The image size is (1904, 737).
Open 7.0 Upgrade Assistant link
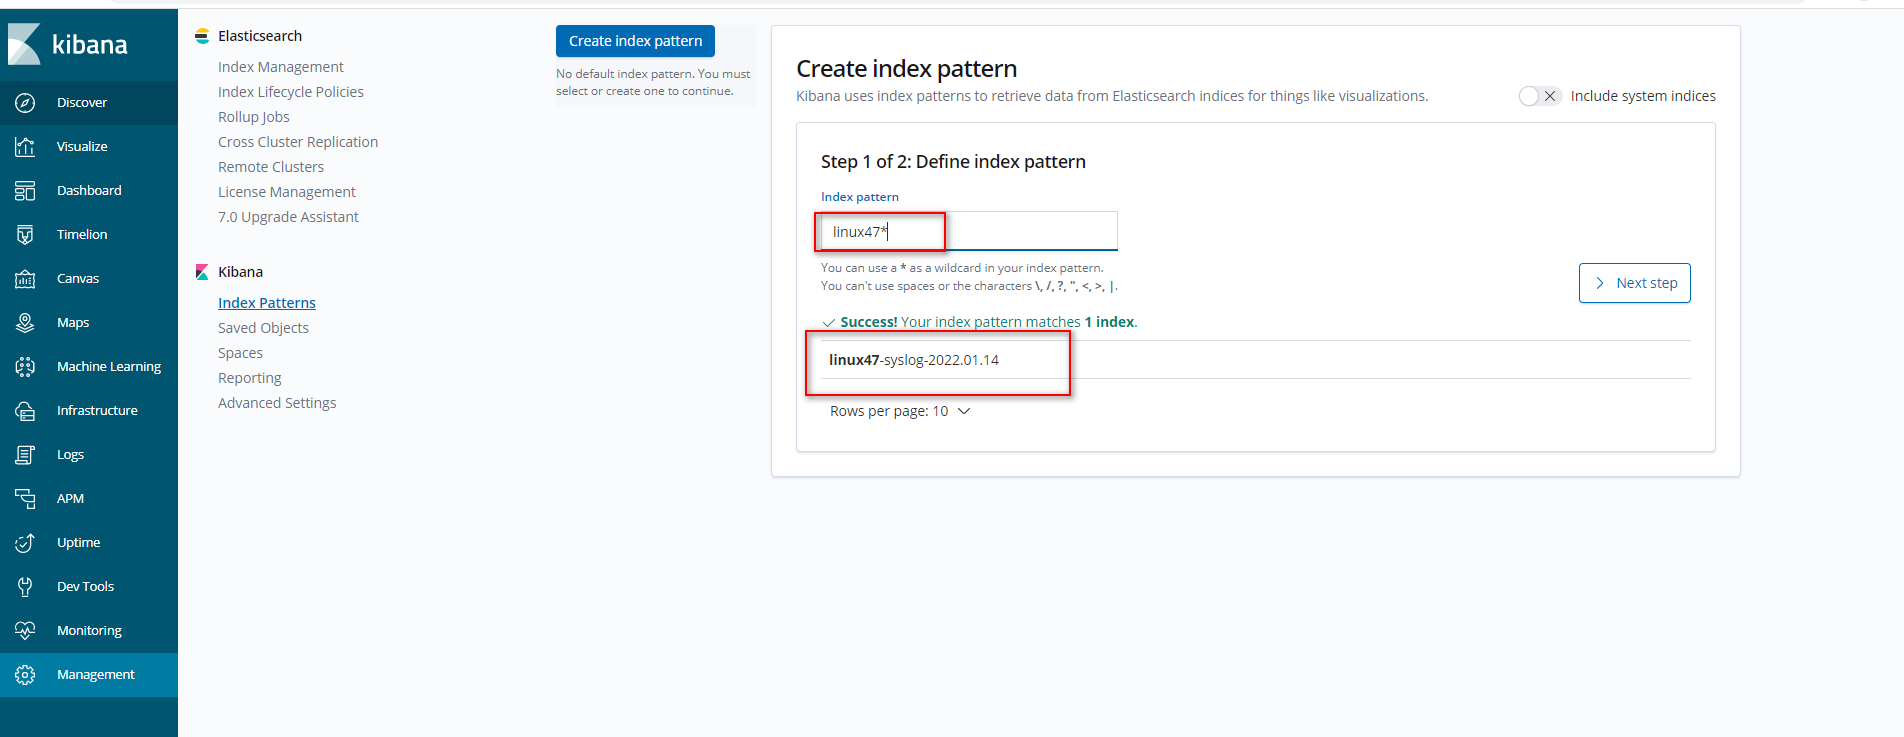(x=288, y=217)
